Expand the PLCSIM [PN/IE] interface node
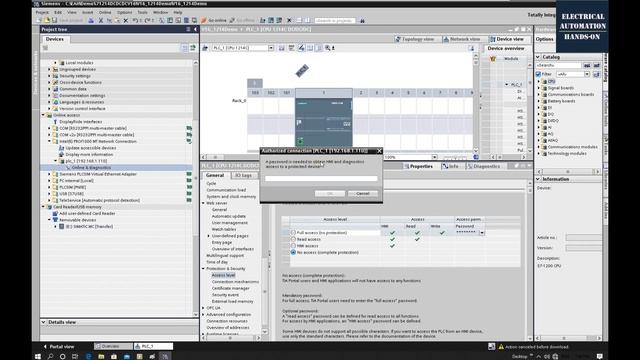Viewport: 640px width, 360px height. coord(49,187)
